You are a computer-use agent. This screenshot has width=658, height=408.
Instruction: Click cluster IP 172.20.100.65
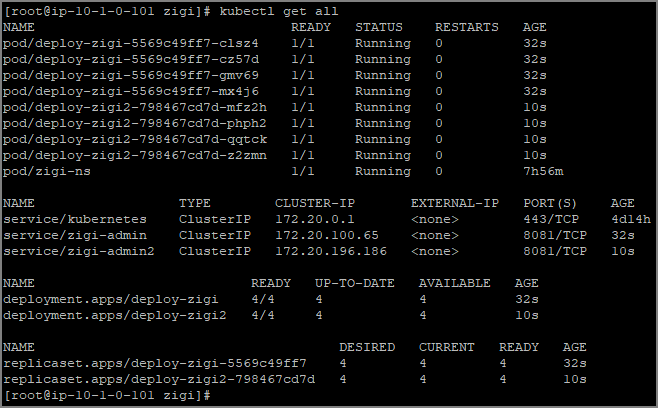coord(326,235)
